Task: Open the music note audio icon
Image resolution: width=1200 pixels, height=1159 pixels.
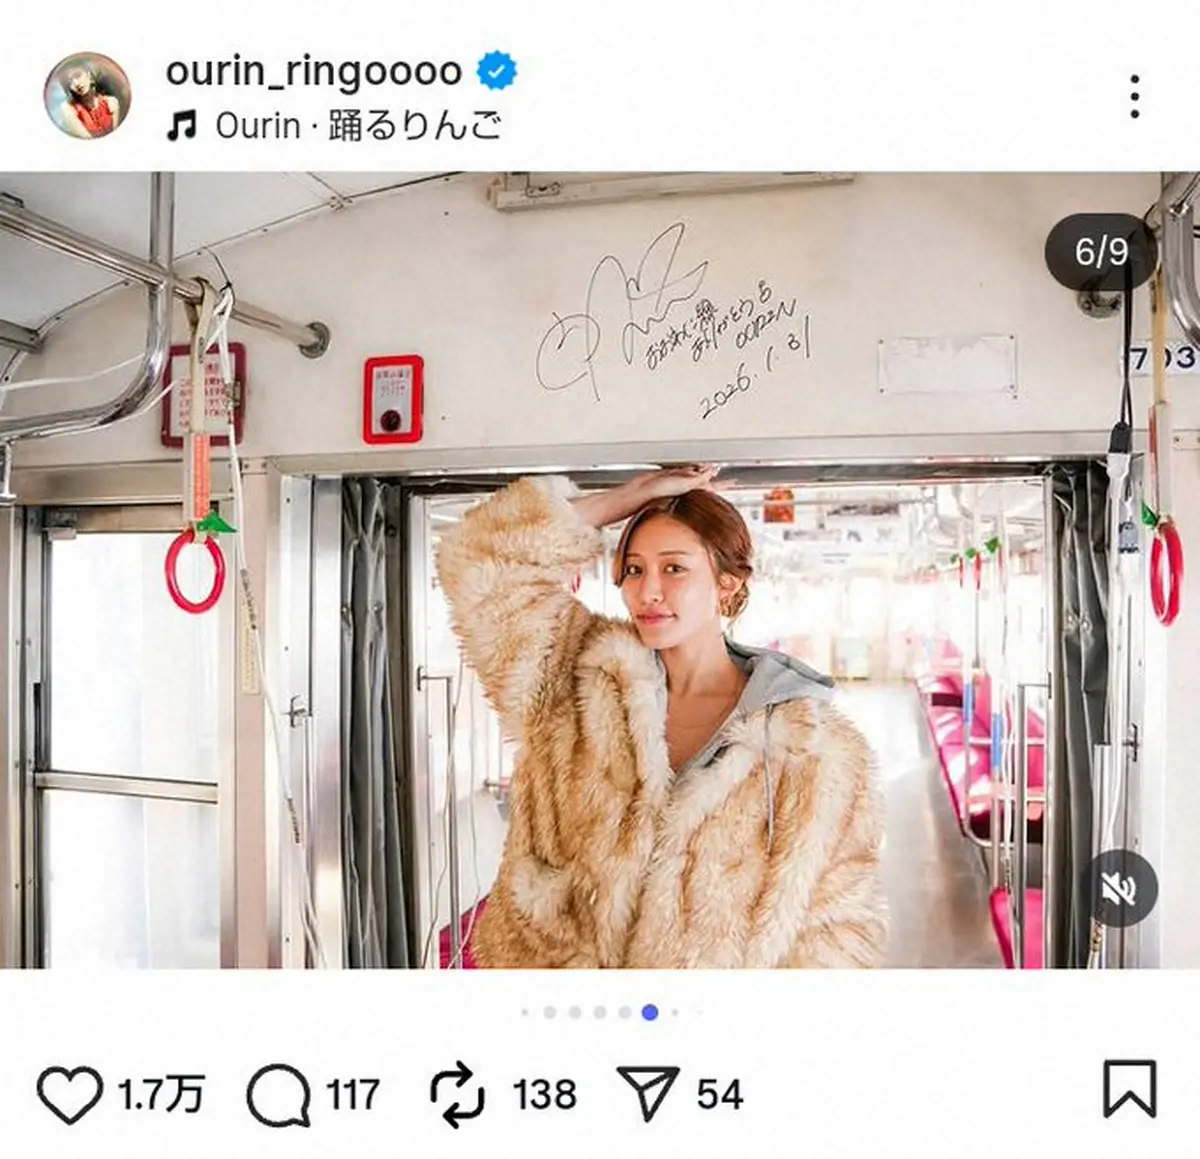Action: tap(181, 126)
